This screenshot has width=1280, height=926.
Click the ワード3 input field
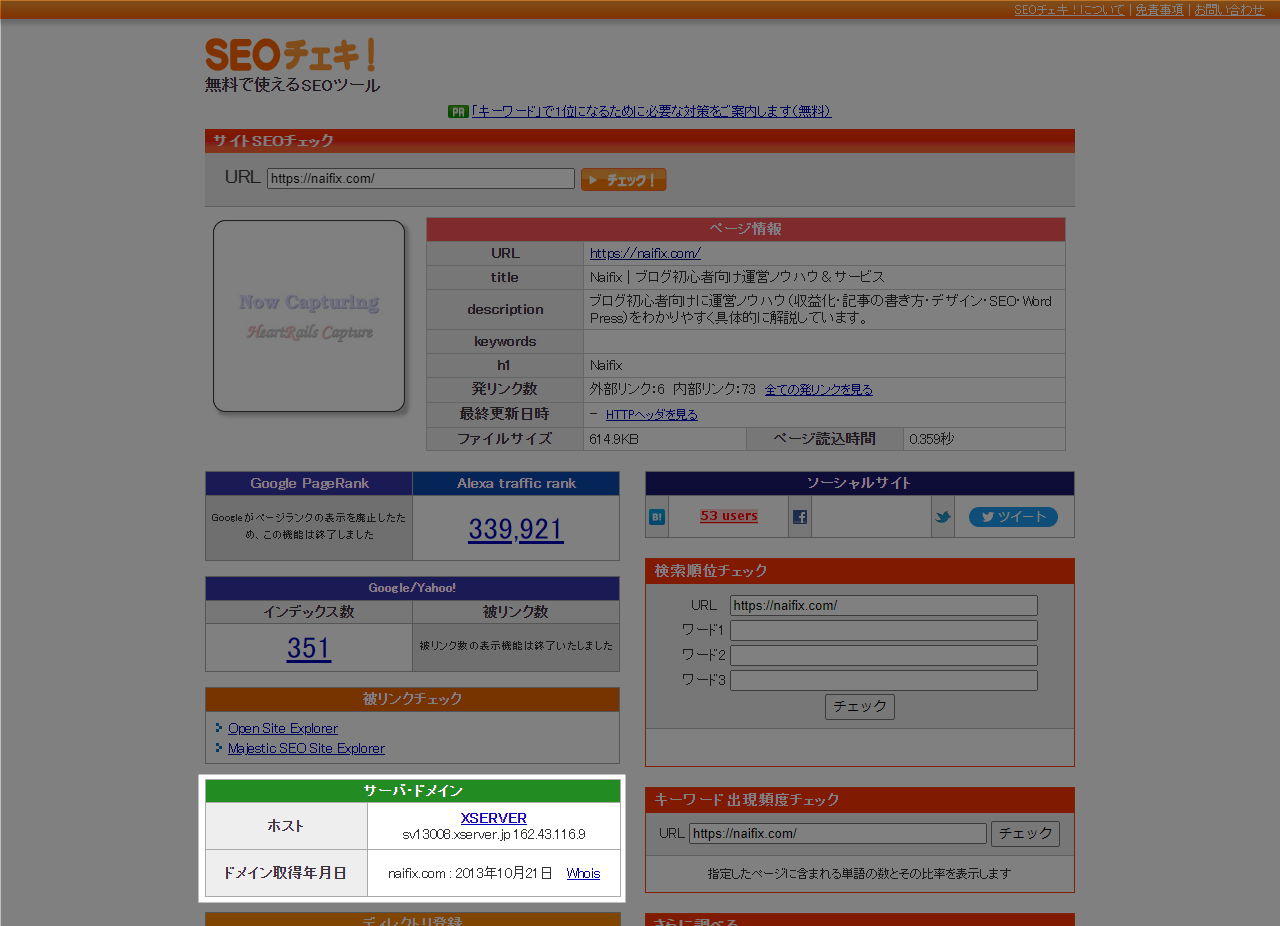[884, 681]
